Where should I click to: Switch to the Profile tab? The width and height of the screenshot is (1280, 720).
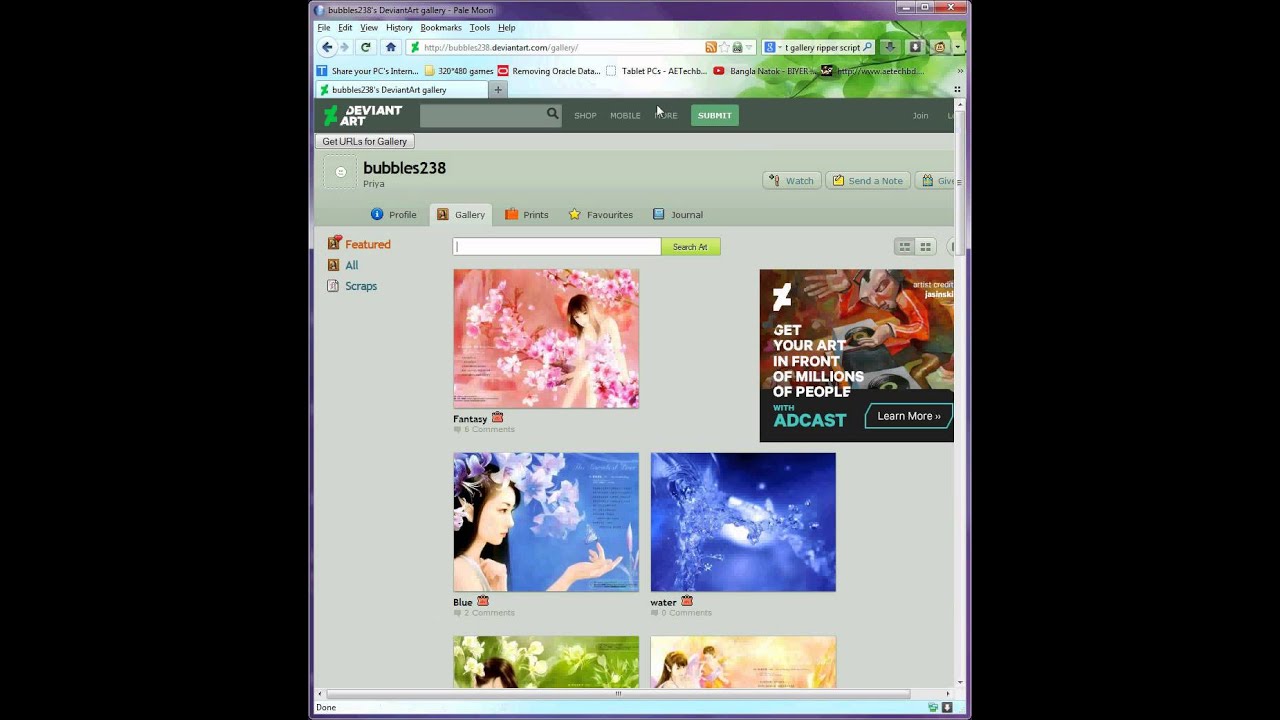point(393,215)
